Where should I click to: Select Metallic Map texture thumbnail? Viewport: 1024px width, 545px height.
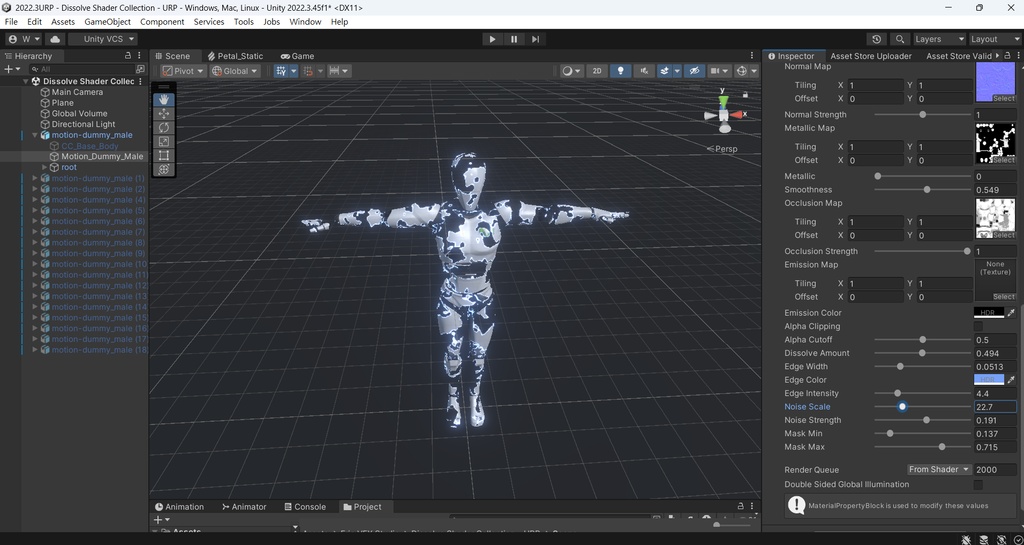click(x=995, y=144)
